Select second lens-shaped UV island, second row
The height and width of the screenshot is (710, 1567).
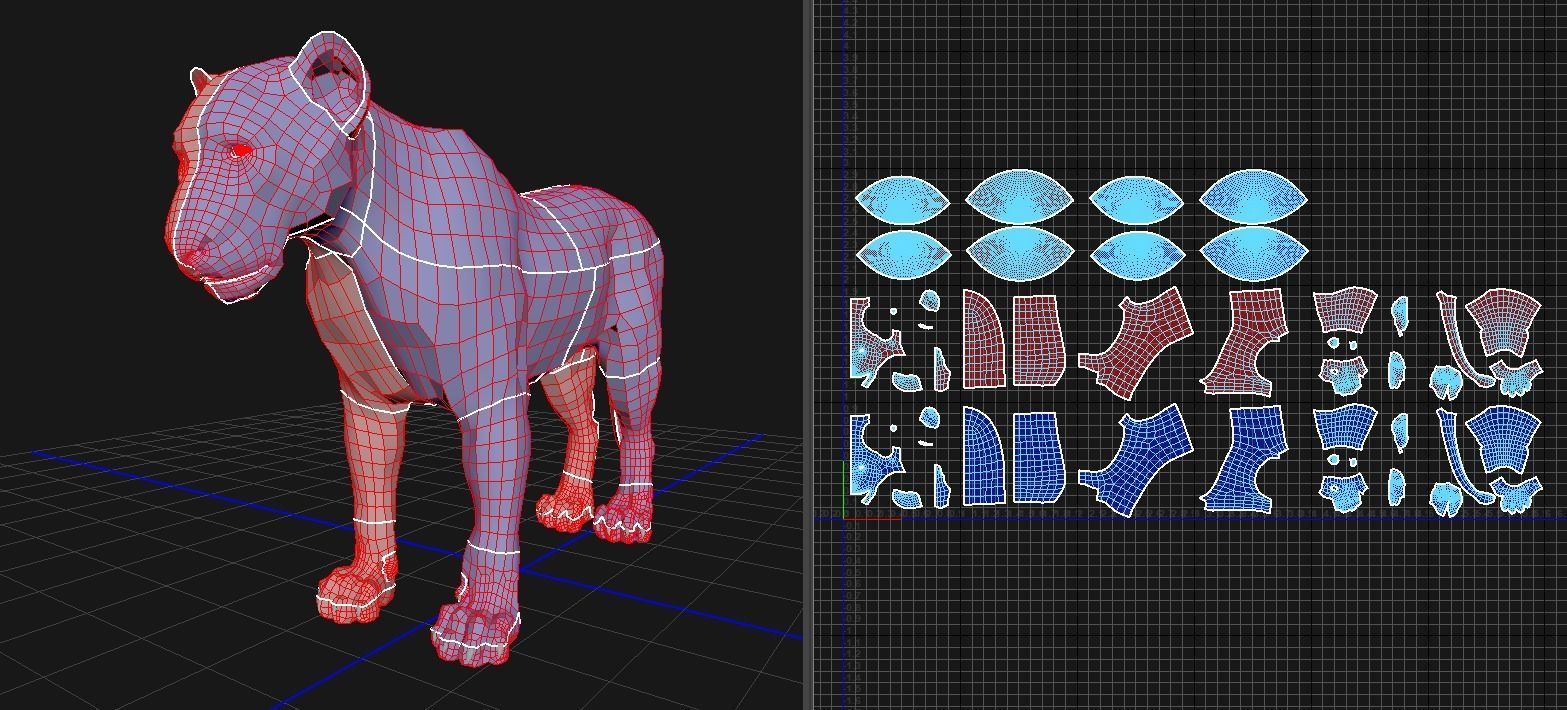pos(1019,254)
